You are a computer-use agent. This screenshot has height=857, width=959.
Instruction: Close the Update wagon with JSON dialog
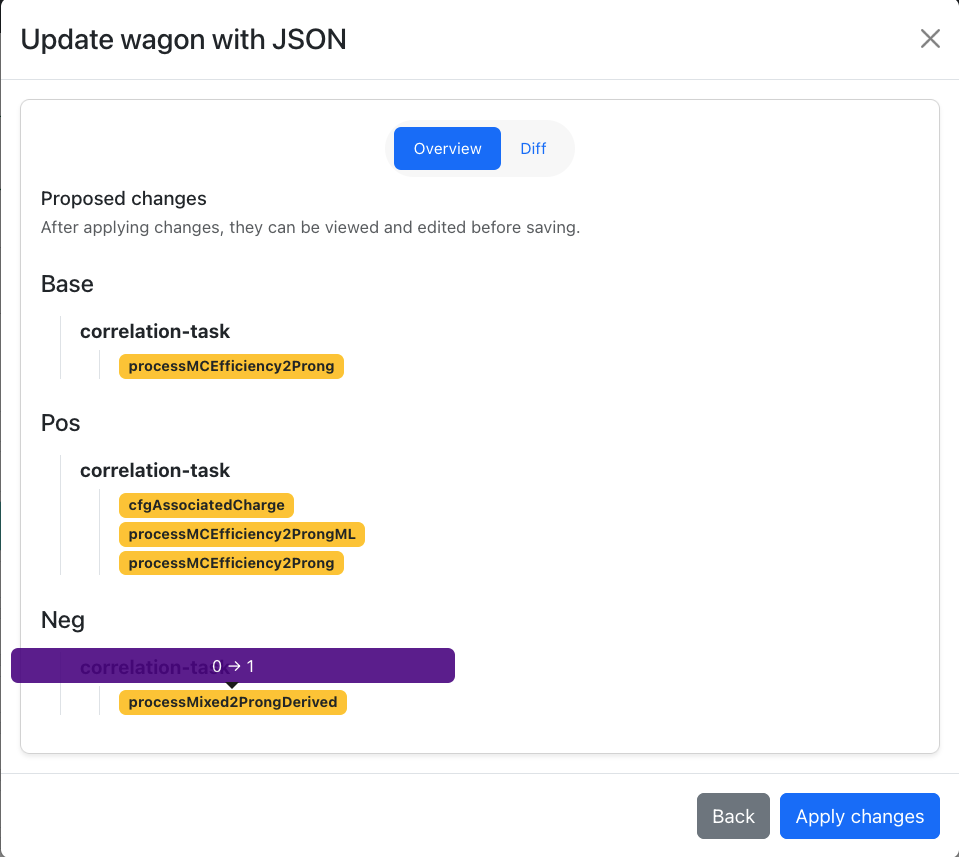tap(930, 39)
